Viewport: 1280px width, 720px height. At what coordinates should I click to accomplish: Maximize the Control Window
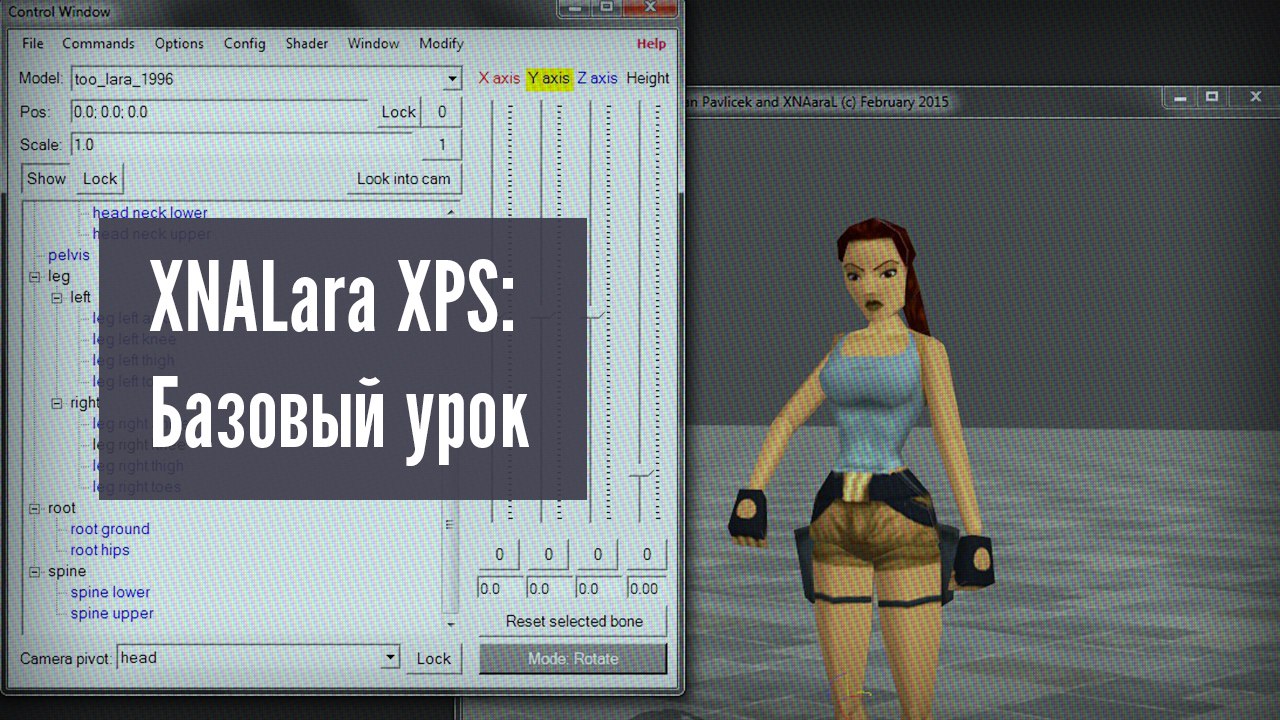pos(608,8)
